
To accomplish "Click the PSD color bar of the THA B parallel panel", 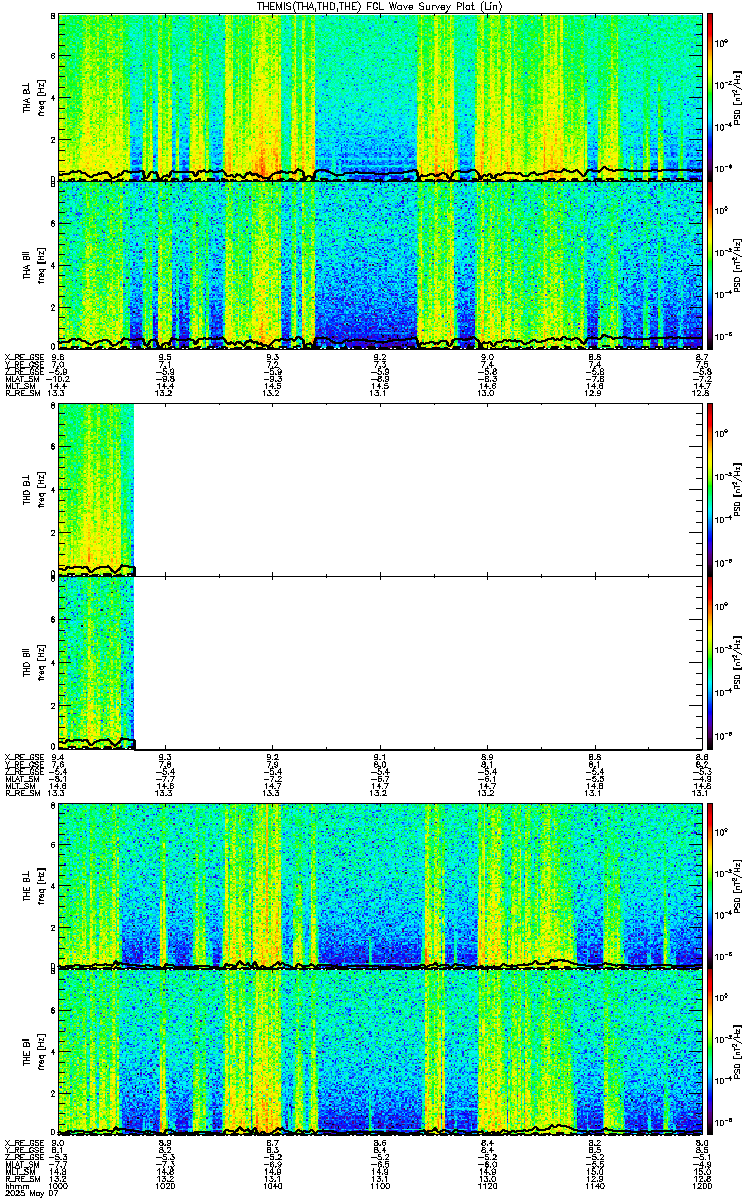I will (711, 264).
